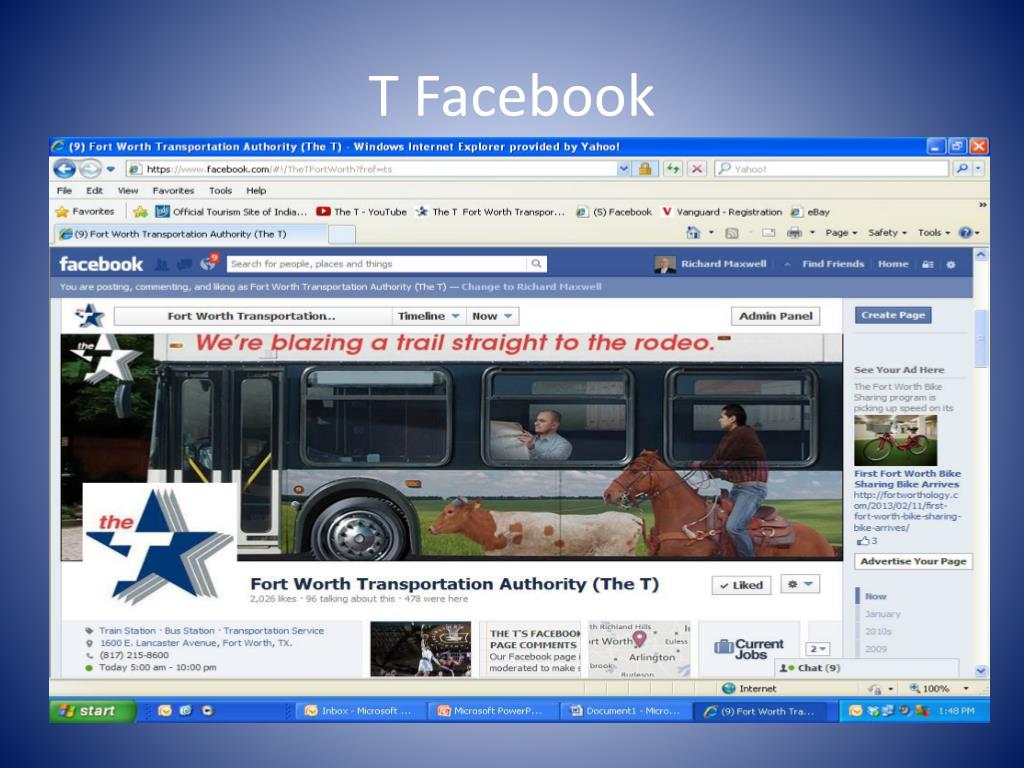
Task: Click the Current Jobs briefcase tile
Action: click(x=748, y=648)
